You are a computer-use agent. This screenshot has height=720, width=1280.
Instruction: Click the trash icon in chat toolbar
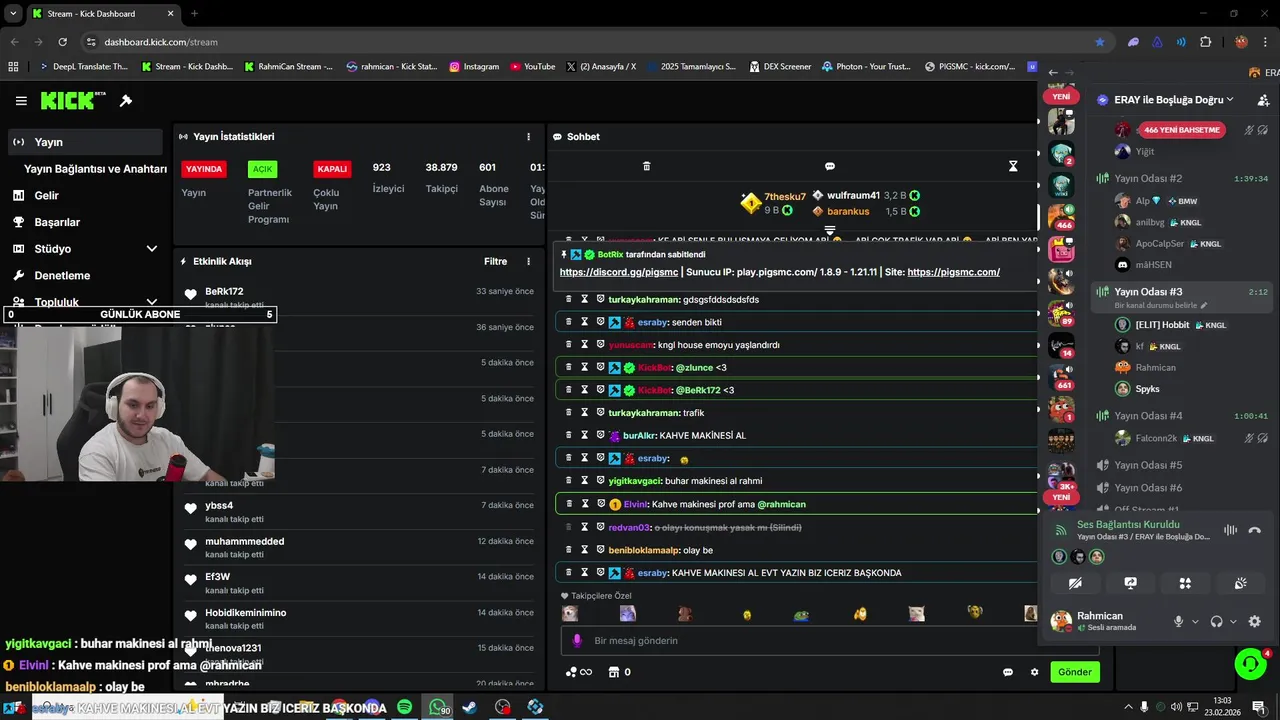[646, 166]
